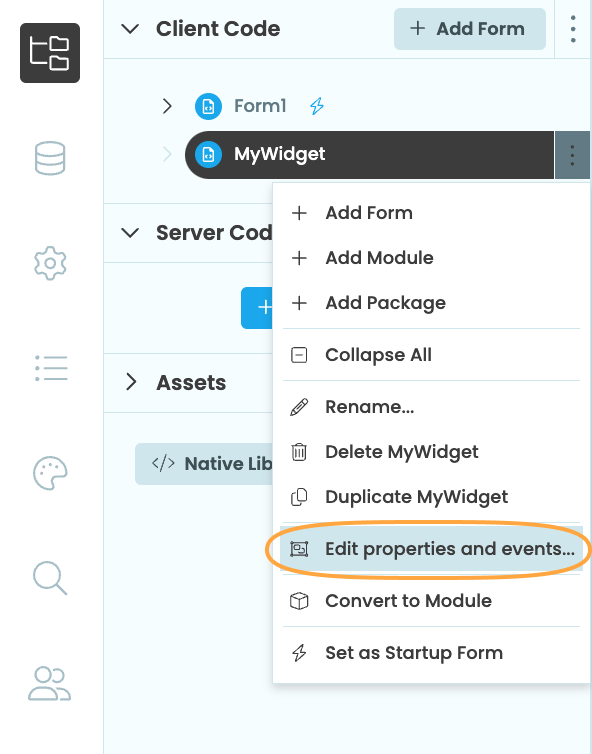Choose Add Module menu entry
The image size is (592, 754).
click(431, 258)
